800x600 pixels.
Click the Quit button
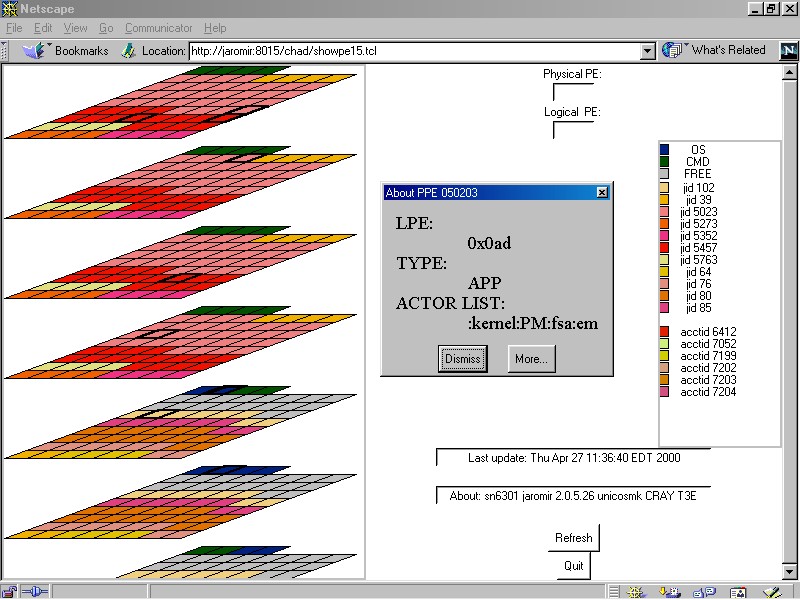[573, 565]
